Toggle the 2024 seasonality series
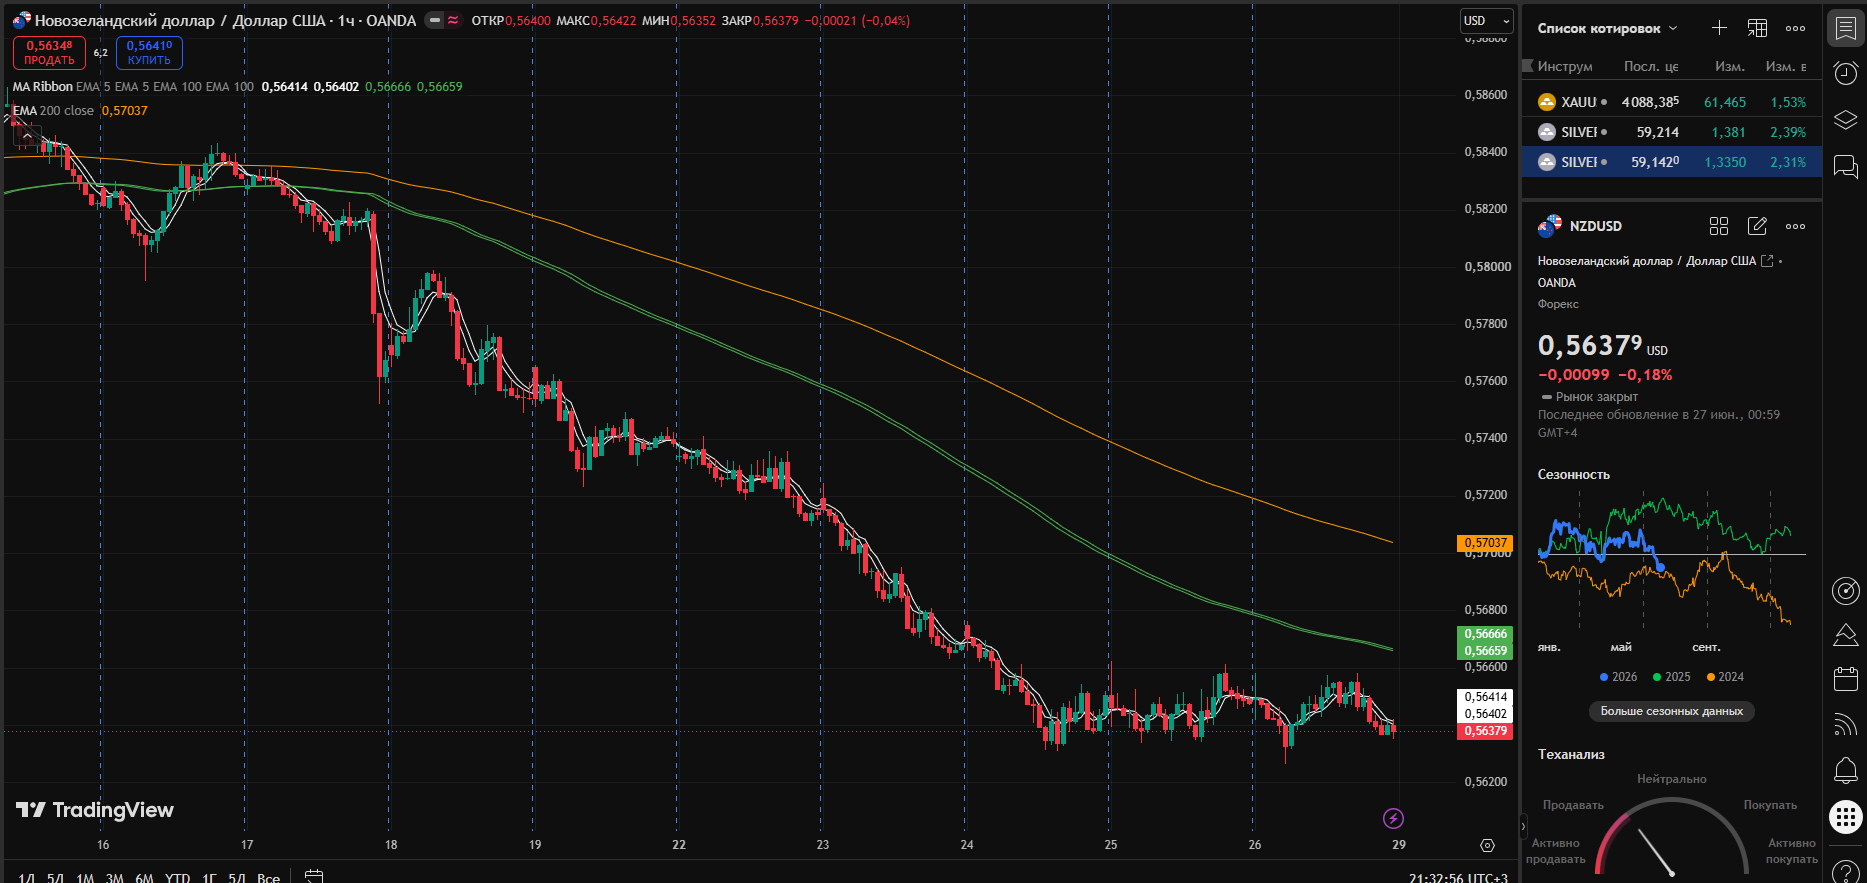The image size is (1867, 883). click(1725, 677)
